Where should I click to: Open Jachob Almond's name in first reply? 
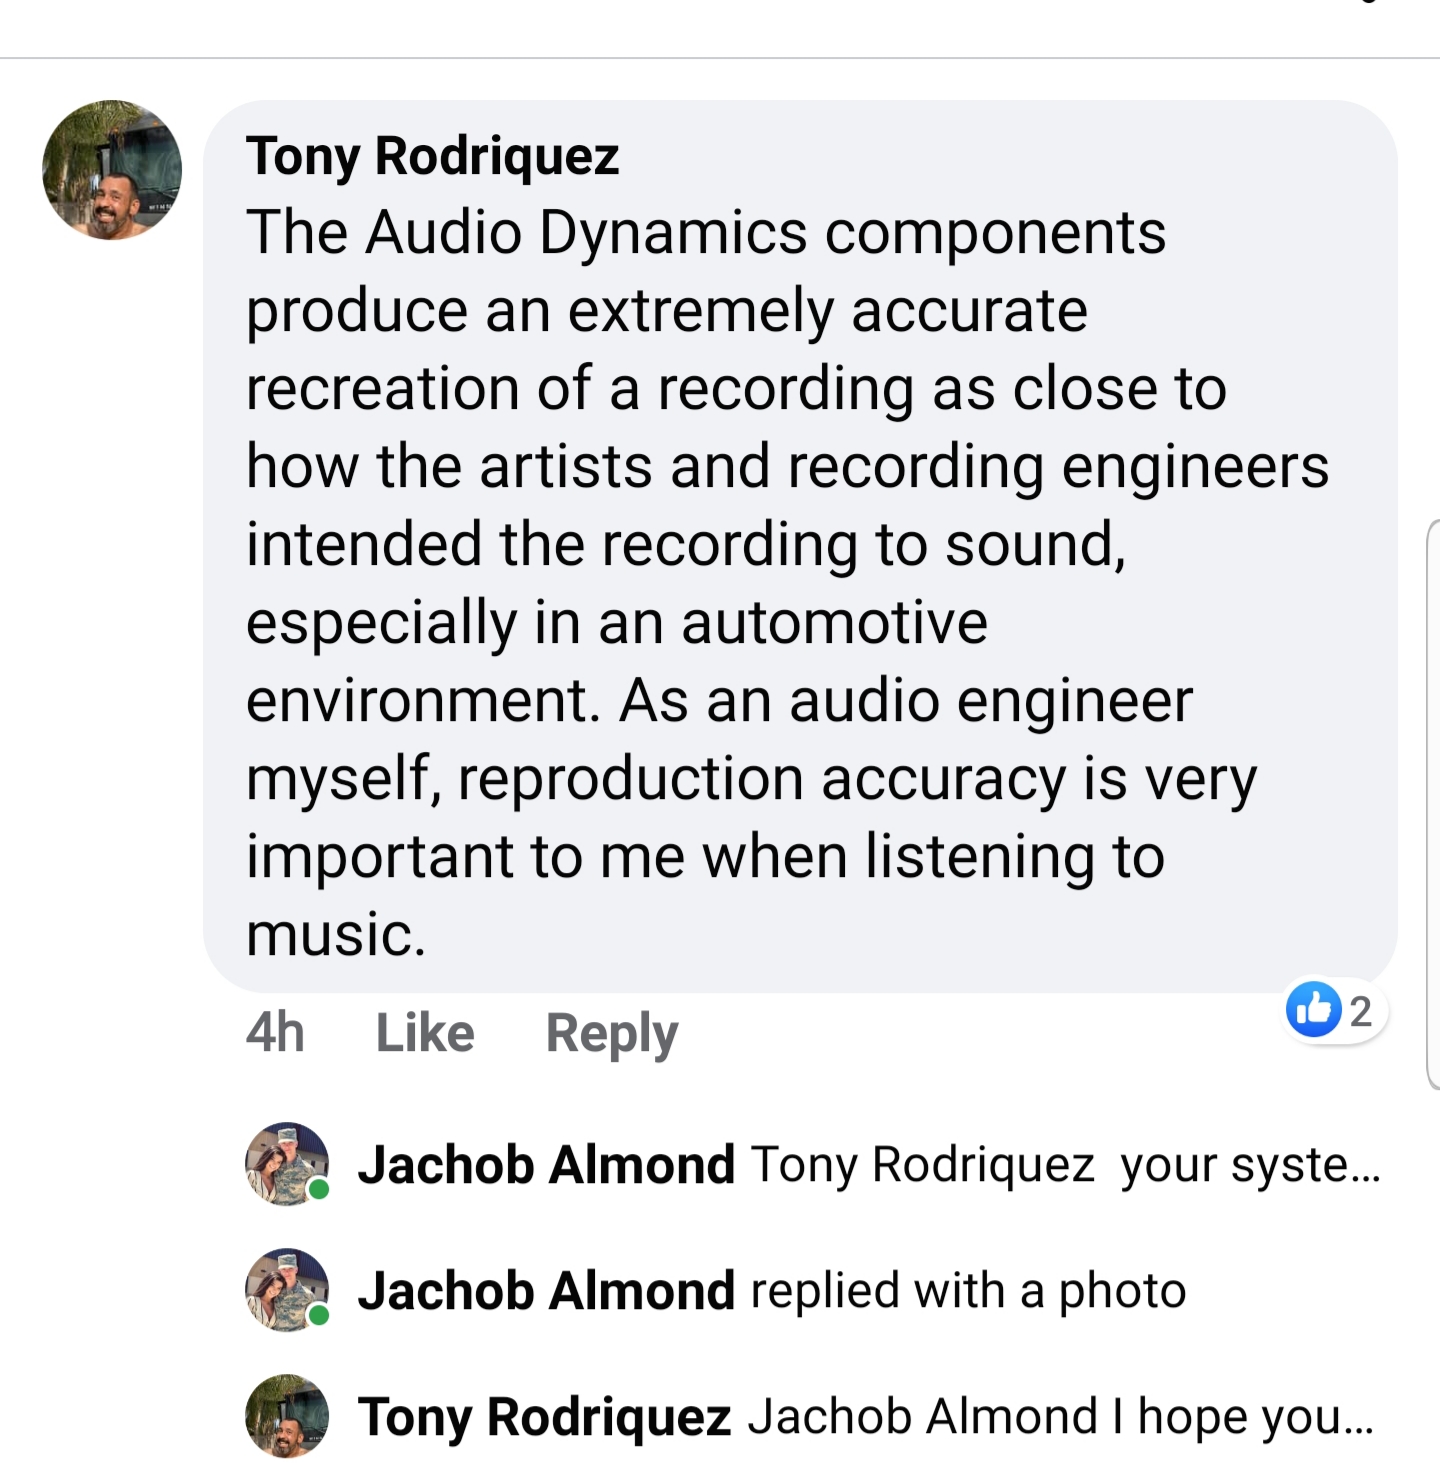(546, 1165)
